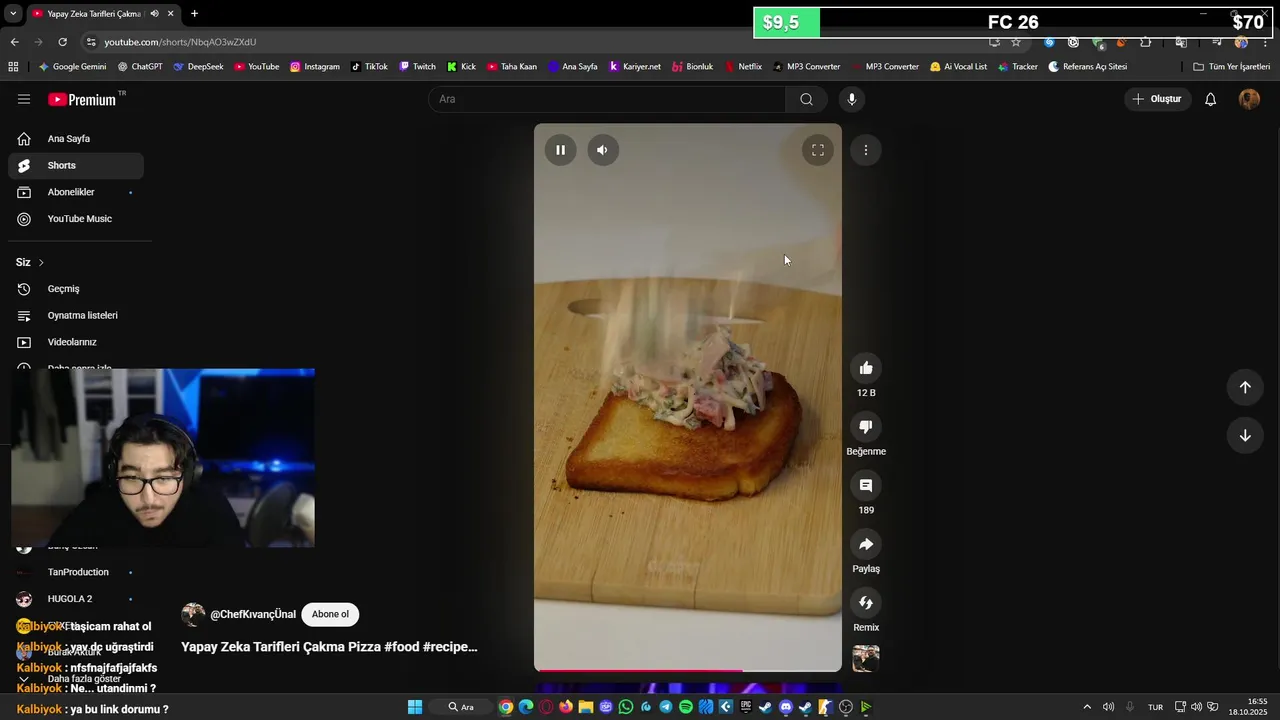Screen dimensions: 1280x720
Task: Open the Short's three-dot more menu
Action: 865,150
